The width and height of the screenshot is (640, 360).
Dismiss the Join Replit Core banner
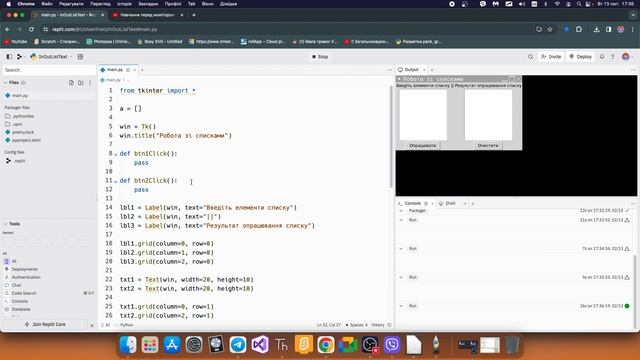pyautogui.click(x=92, y=325)
